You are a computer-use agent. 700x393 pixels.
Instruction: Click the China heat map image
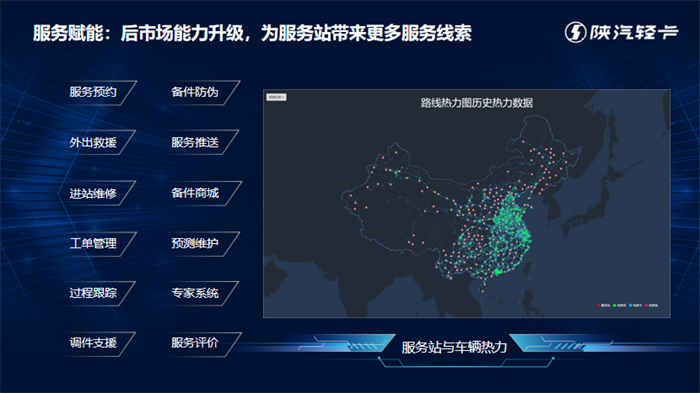pos(467,204)
